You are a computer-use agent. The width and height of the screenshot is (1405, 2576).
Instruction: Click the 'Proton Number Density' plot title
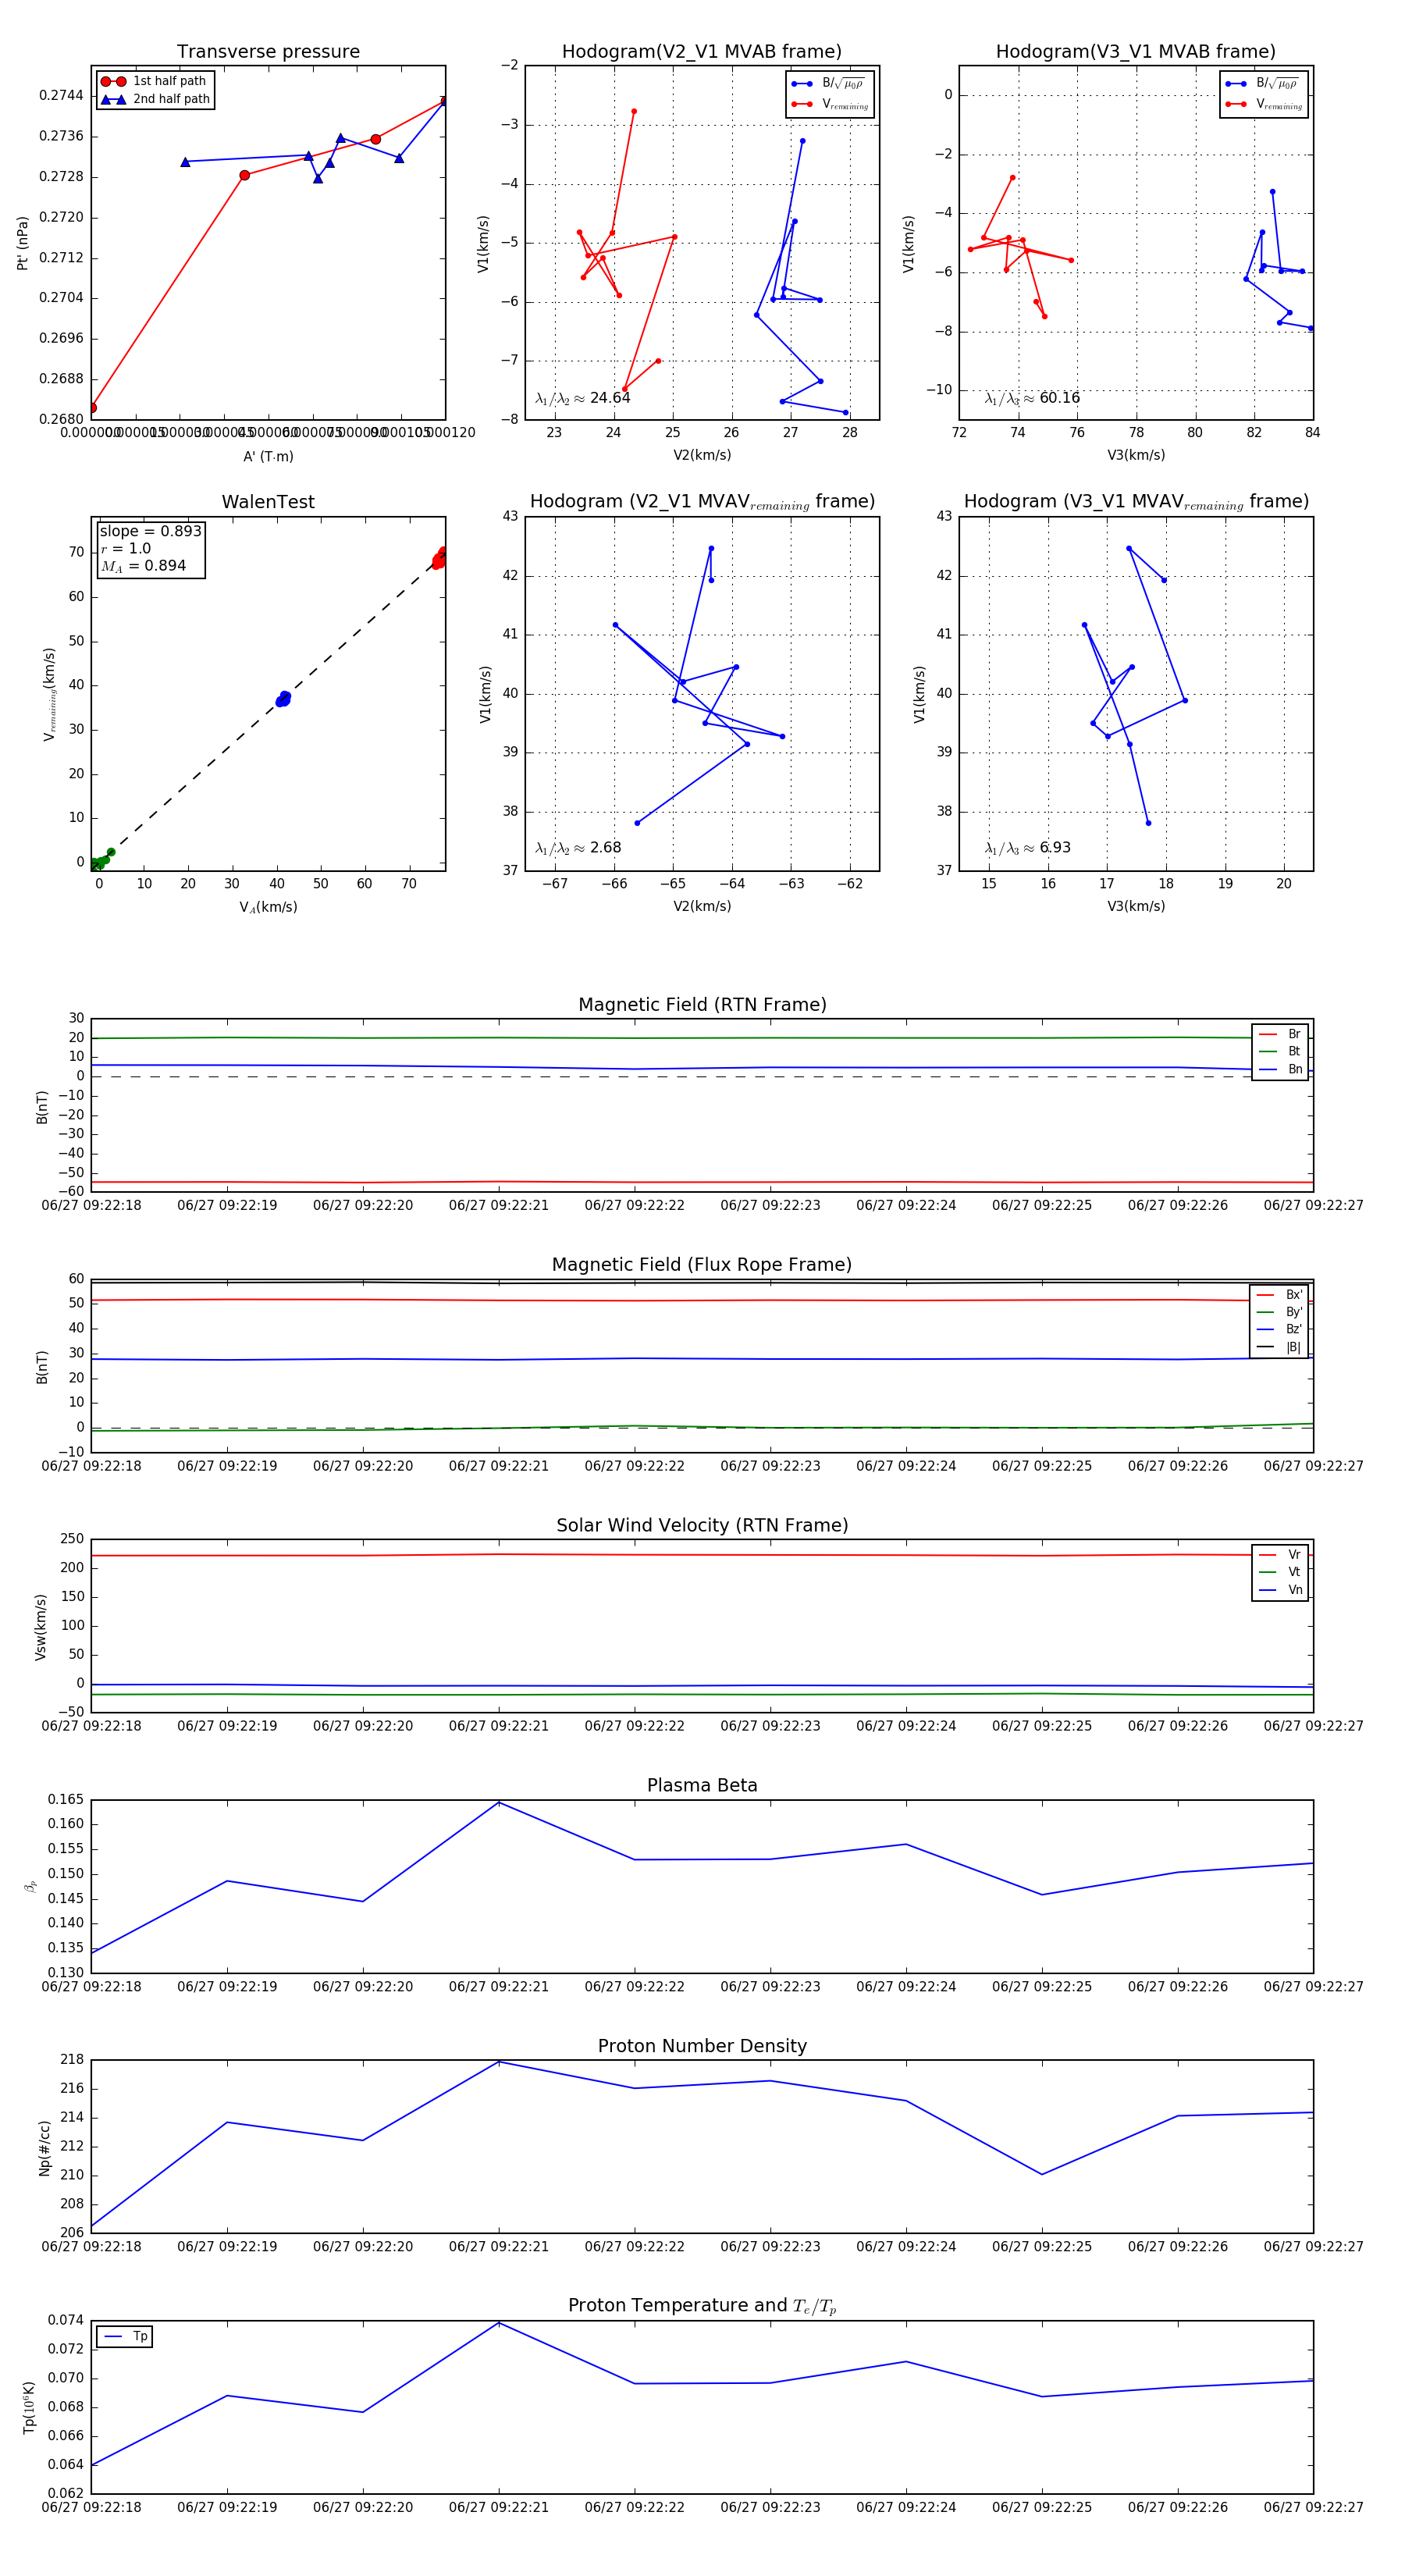[702, 2046]
